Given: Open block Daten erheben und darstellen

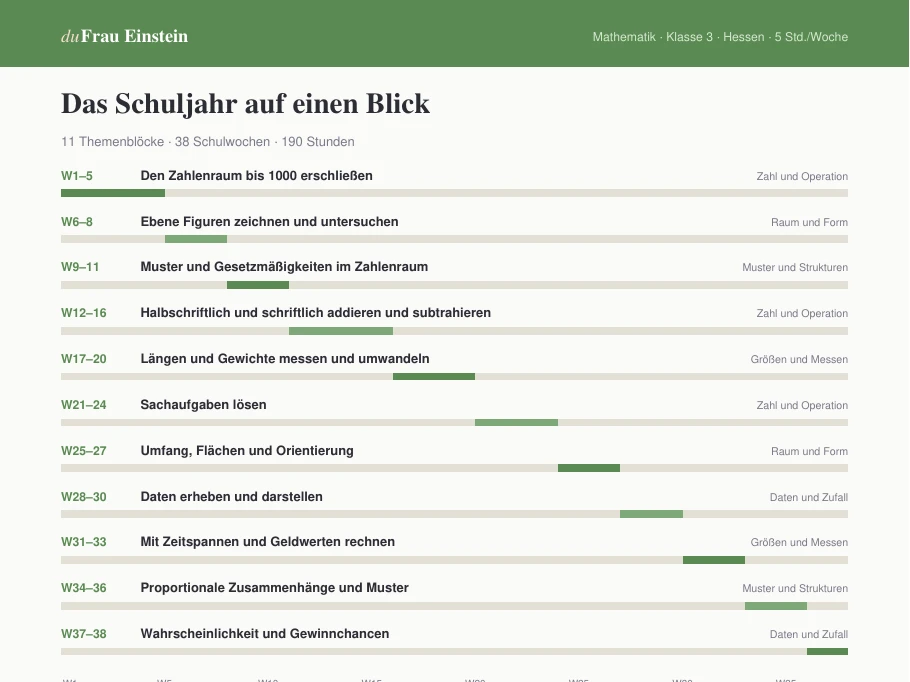Looking at the screenshot, I should 232,496.
